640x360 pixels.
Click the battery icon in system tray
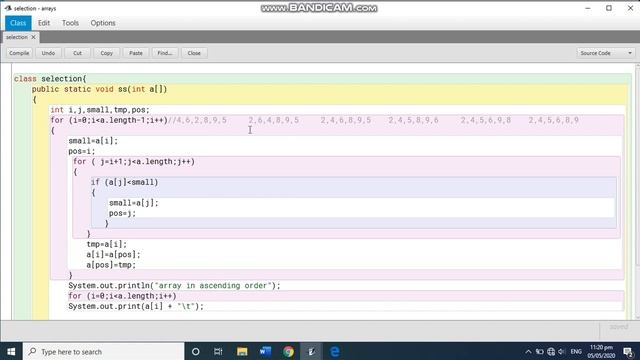pos(540,351)
